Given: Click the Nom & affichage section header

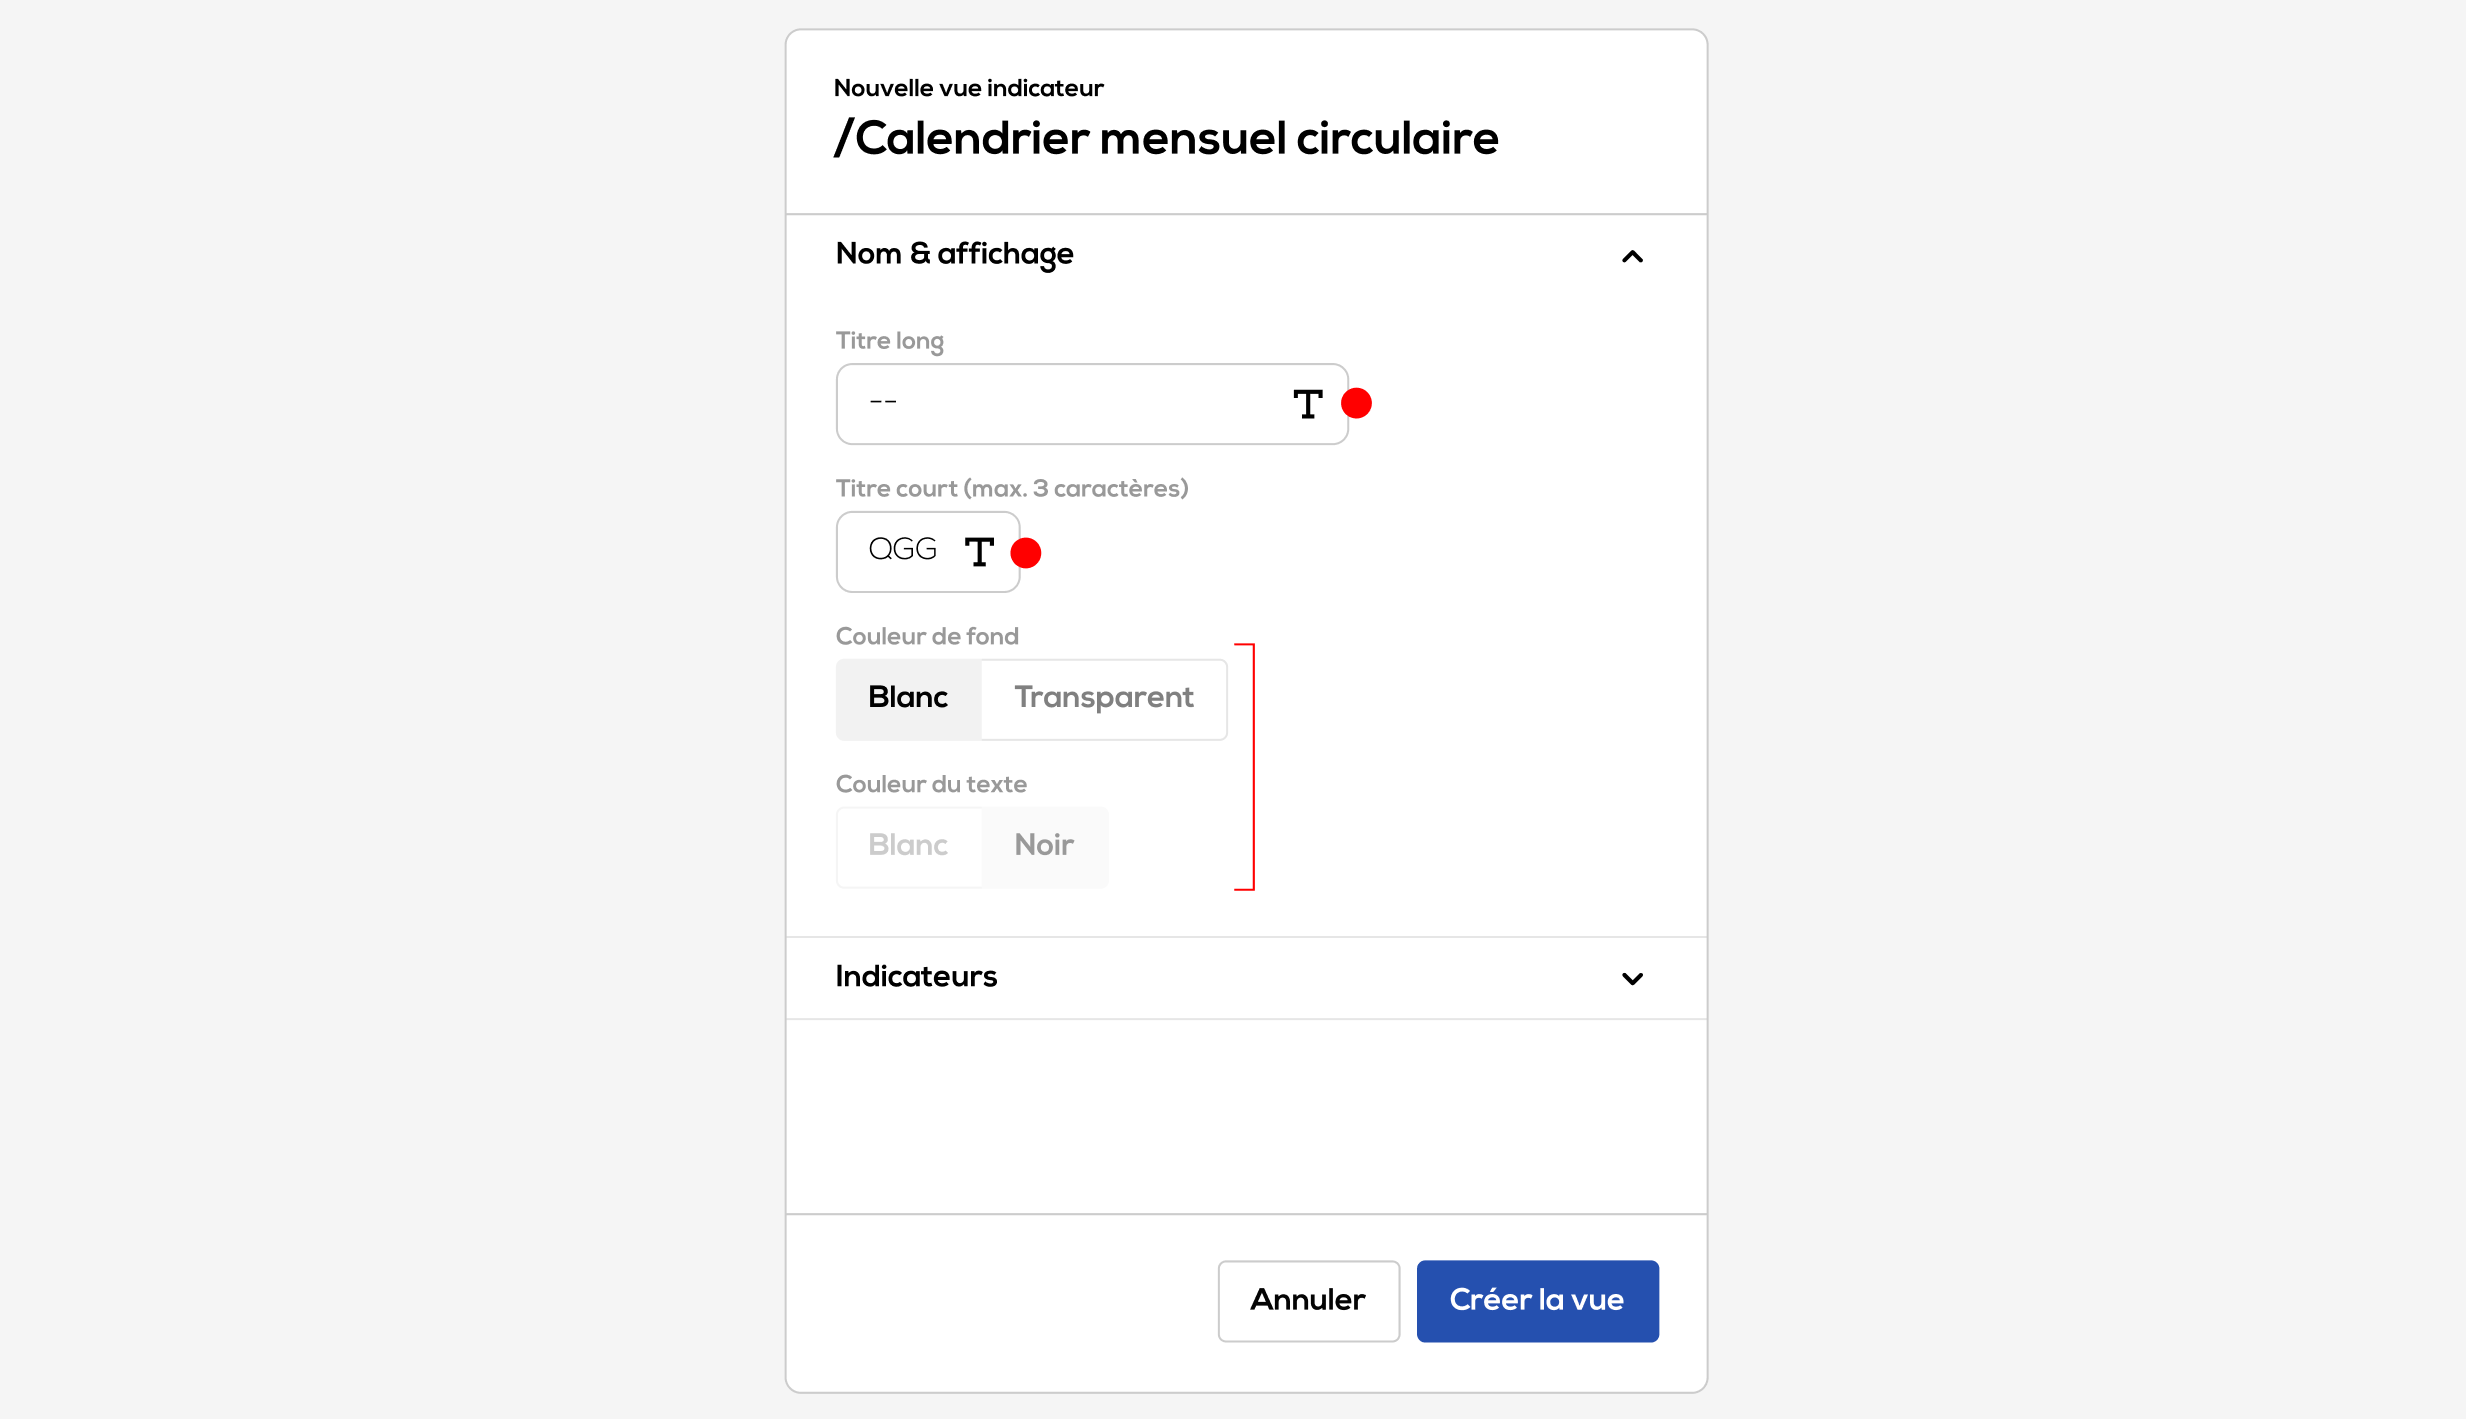Looking at the screenshot, I should 1246,255.
